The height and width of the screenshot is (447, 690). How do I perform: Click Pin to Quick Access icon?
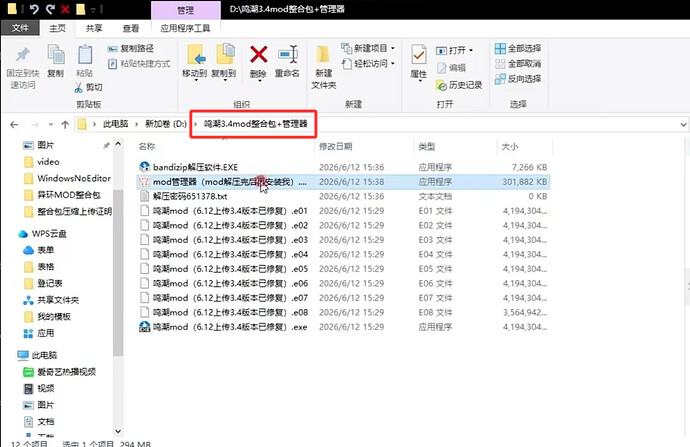[x=22, y=55]
